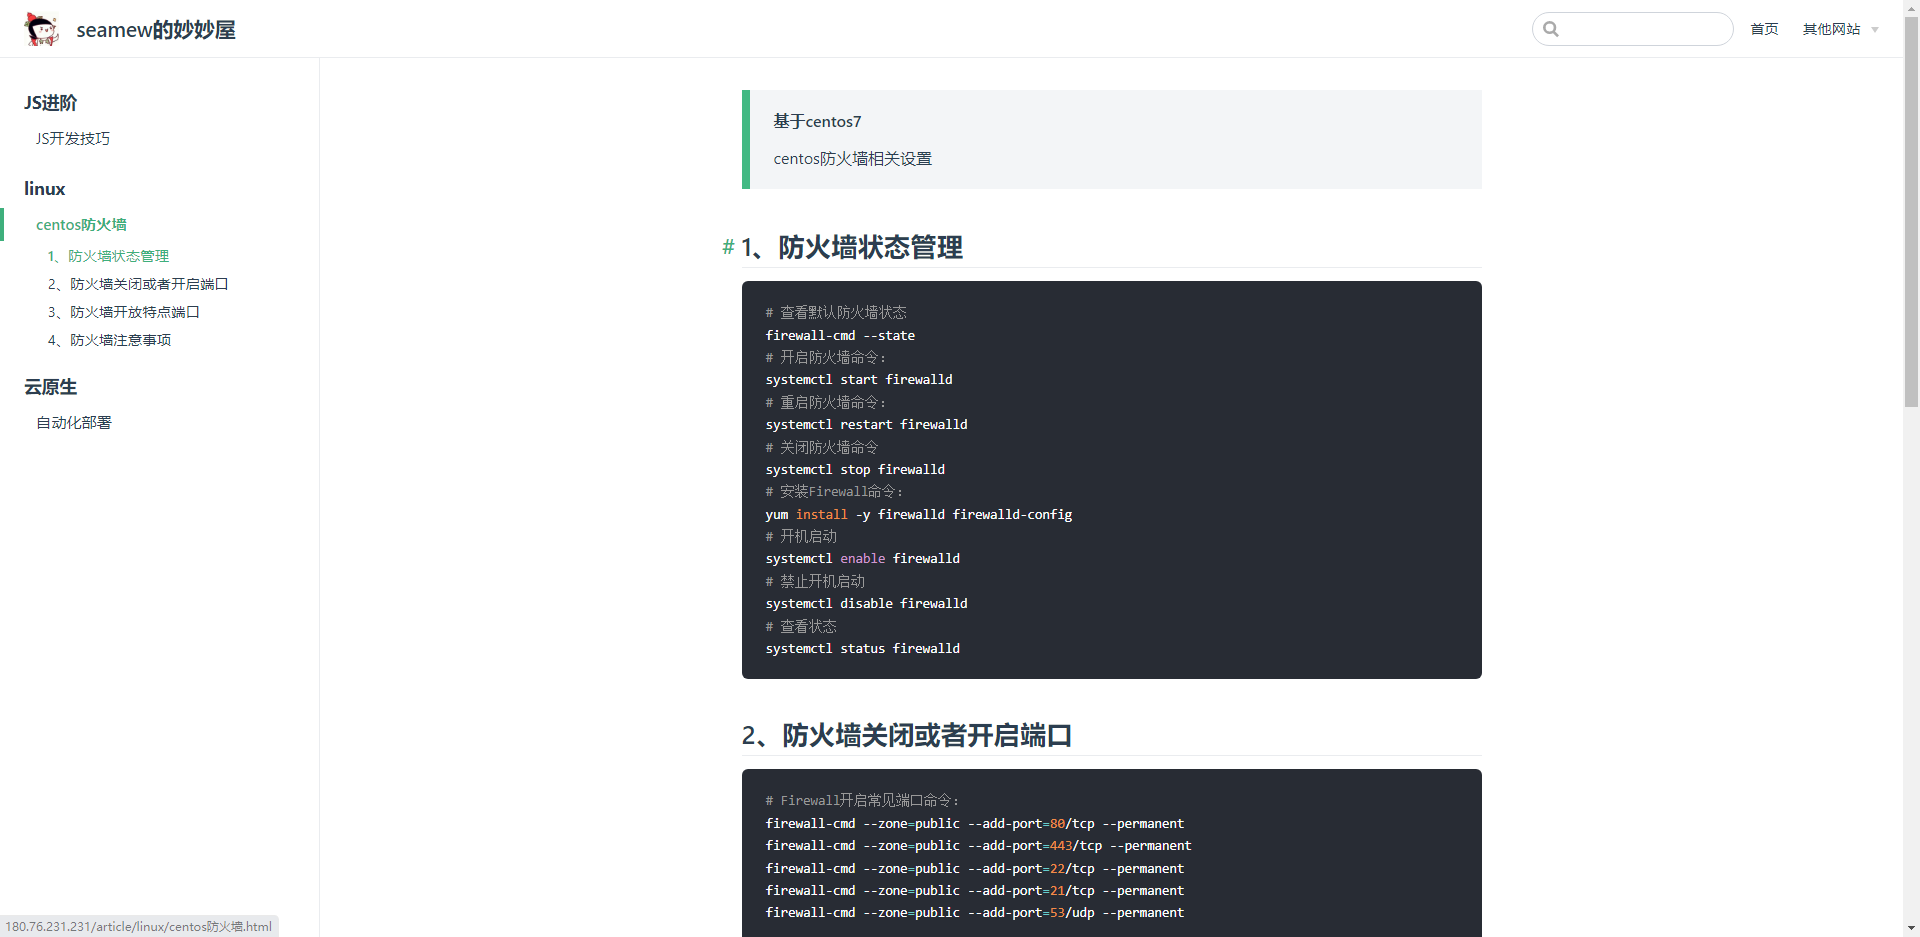Click the # anchor beside 防火墙状态管理 heading
Viewport: 1920px width, 937px height.
tap(728, 247)
